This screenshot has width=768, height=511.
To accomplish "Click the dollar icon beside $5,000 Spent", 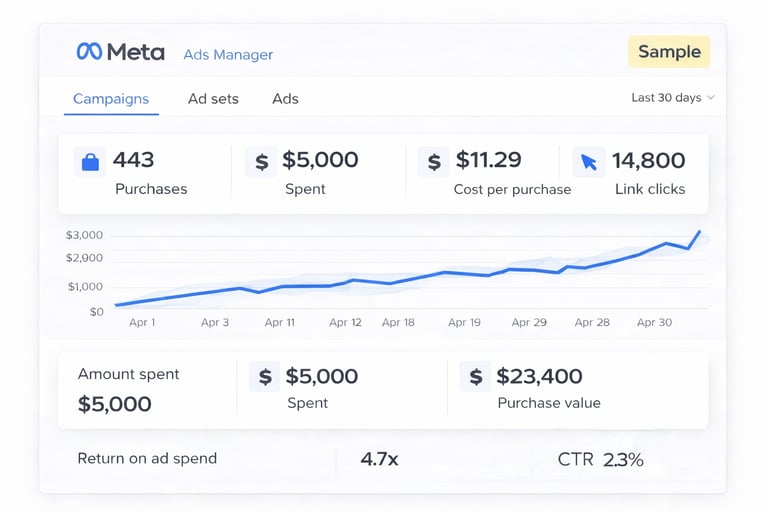I will 261,162.
